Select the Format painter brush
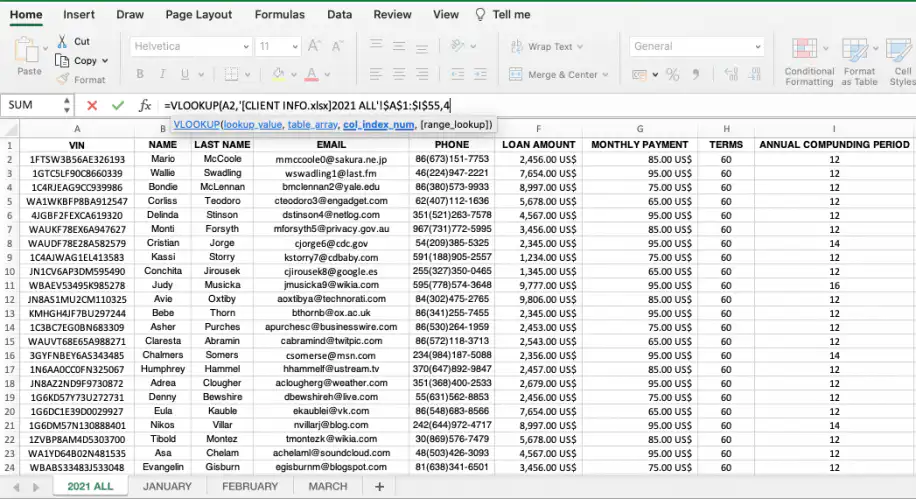This screenshot has height=499, width=916. 63,79
